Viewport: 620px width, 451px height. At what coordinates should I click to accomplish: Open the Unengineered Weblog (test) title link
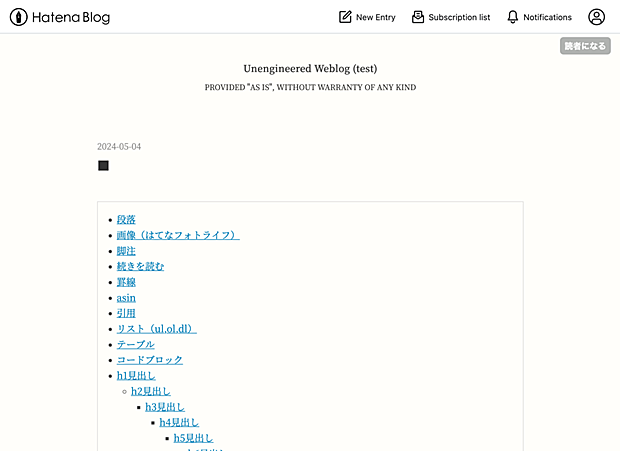310,69
